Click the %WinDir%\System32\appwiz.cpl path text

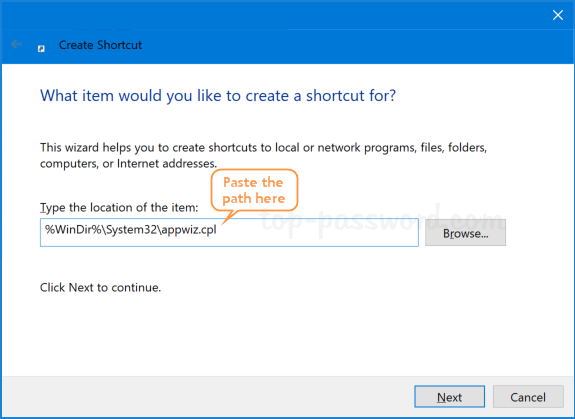131,230
